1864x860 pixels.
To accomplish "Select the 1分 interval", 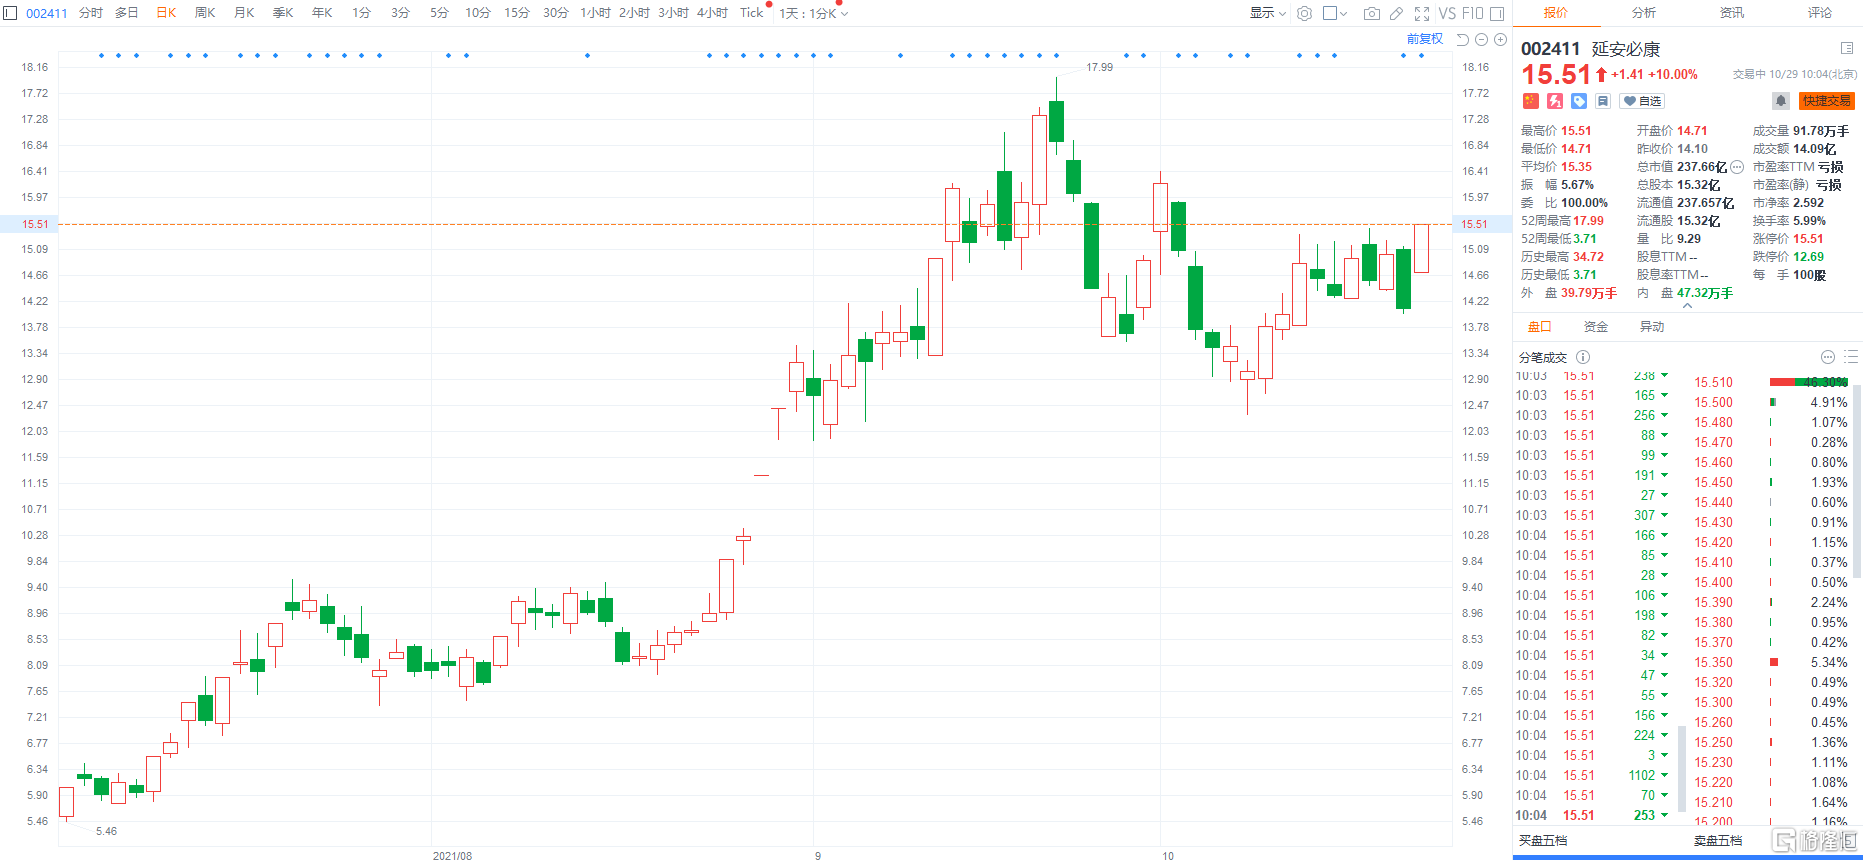I will coord(362,13).
